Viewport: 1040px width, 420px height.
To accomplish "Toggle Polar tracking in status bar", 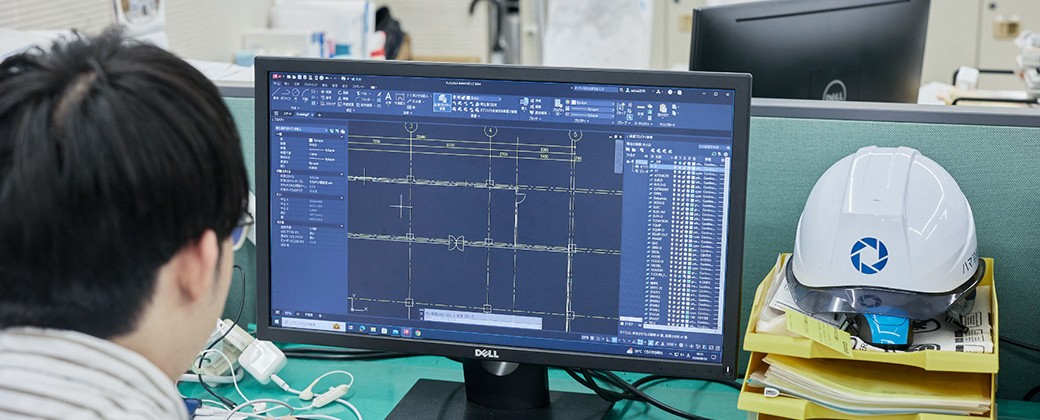I will coord(614,340).
